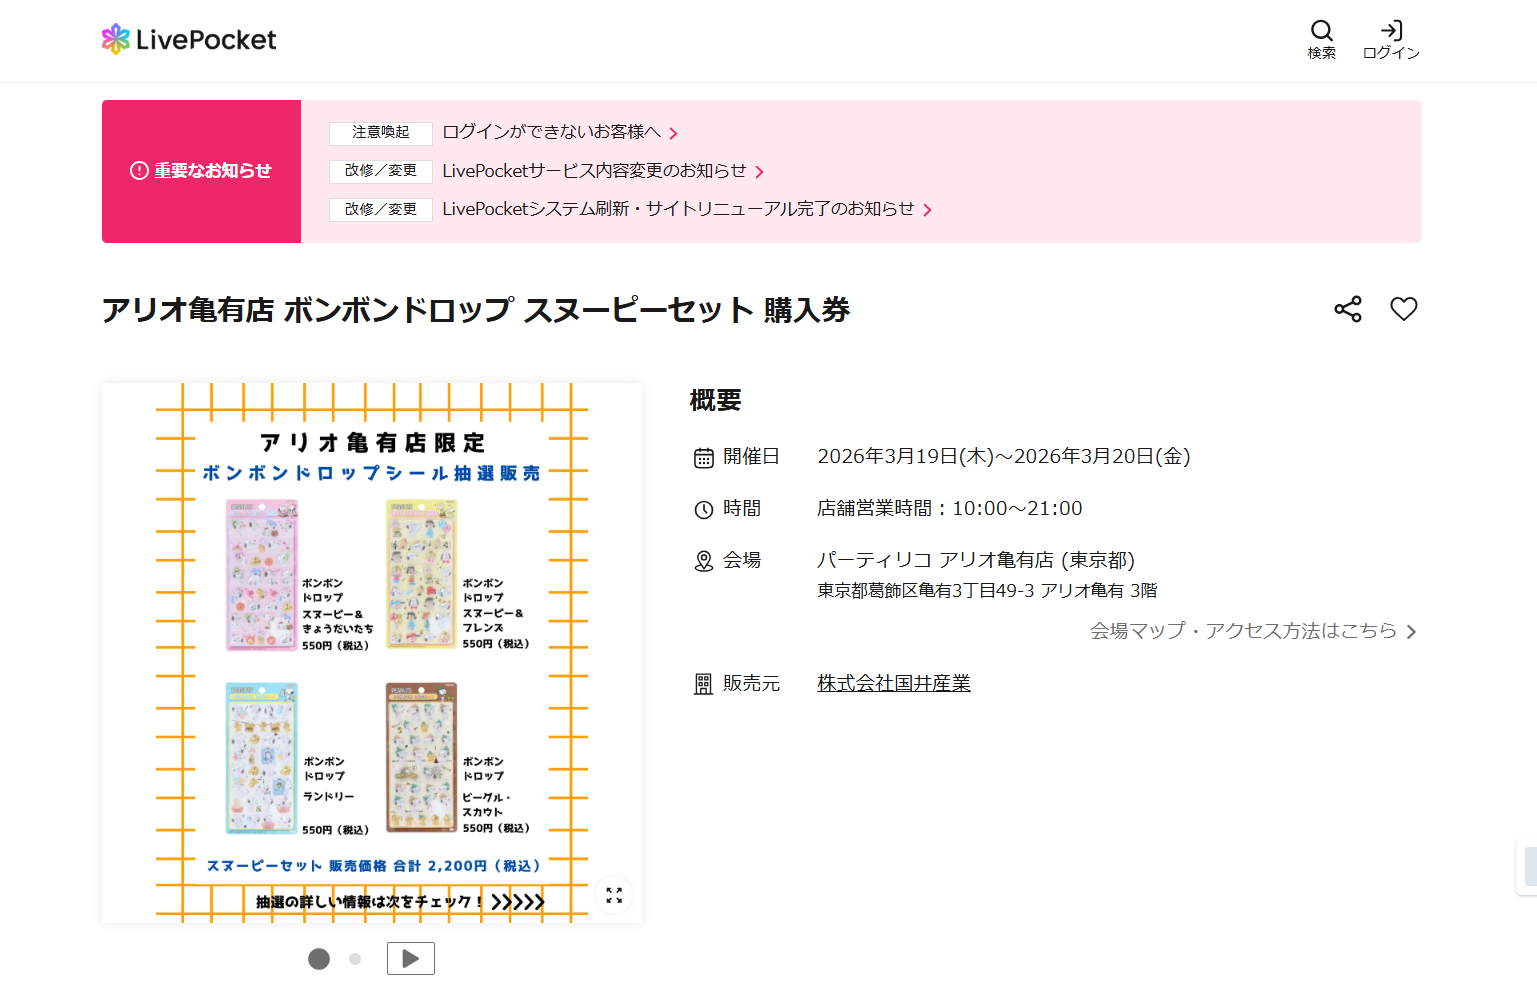Open the 検索 search icon
1537x990 pixels.
(x=1321, y=38)
